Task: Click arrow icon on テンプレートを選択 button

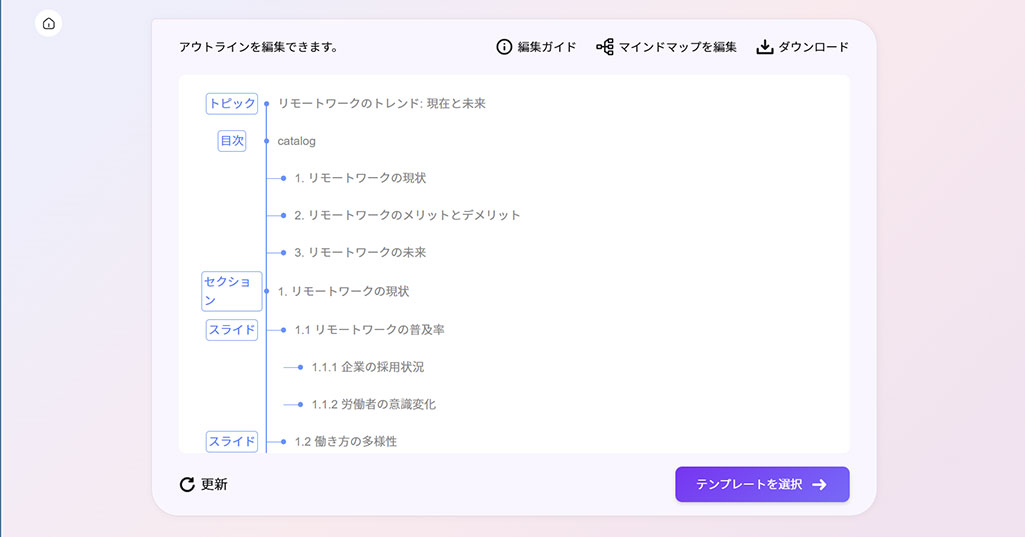Action: (x=819, y=485)
